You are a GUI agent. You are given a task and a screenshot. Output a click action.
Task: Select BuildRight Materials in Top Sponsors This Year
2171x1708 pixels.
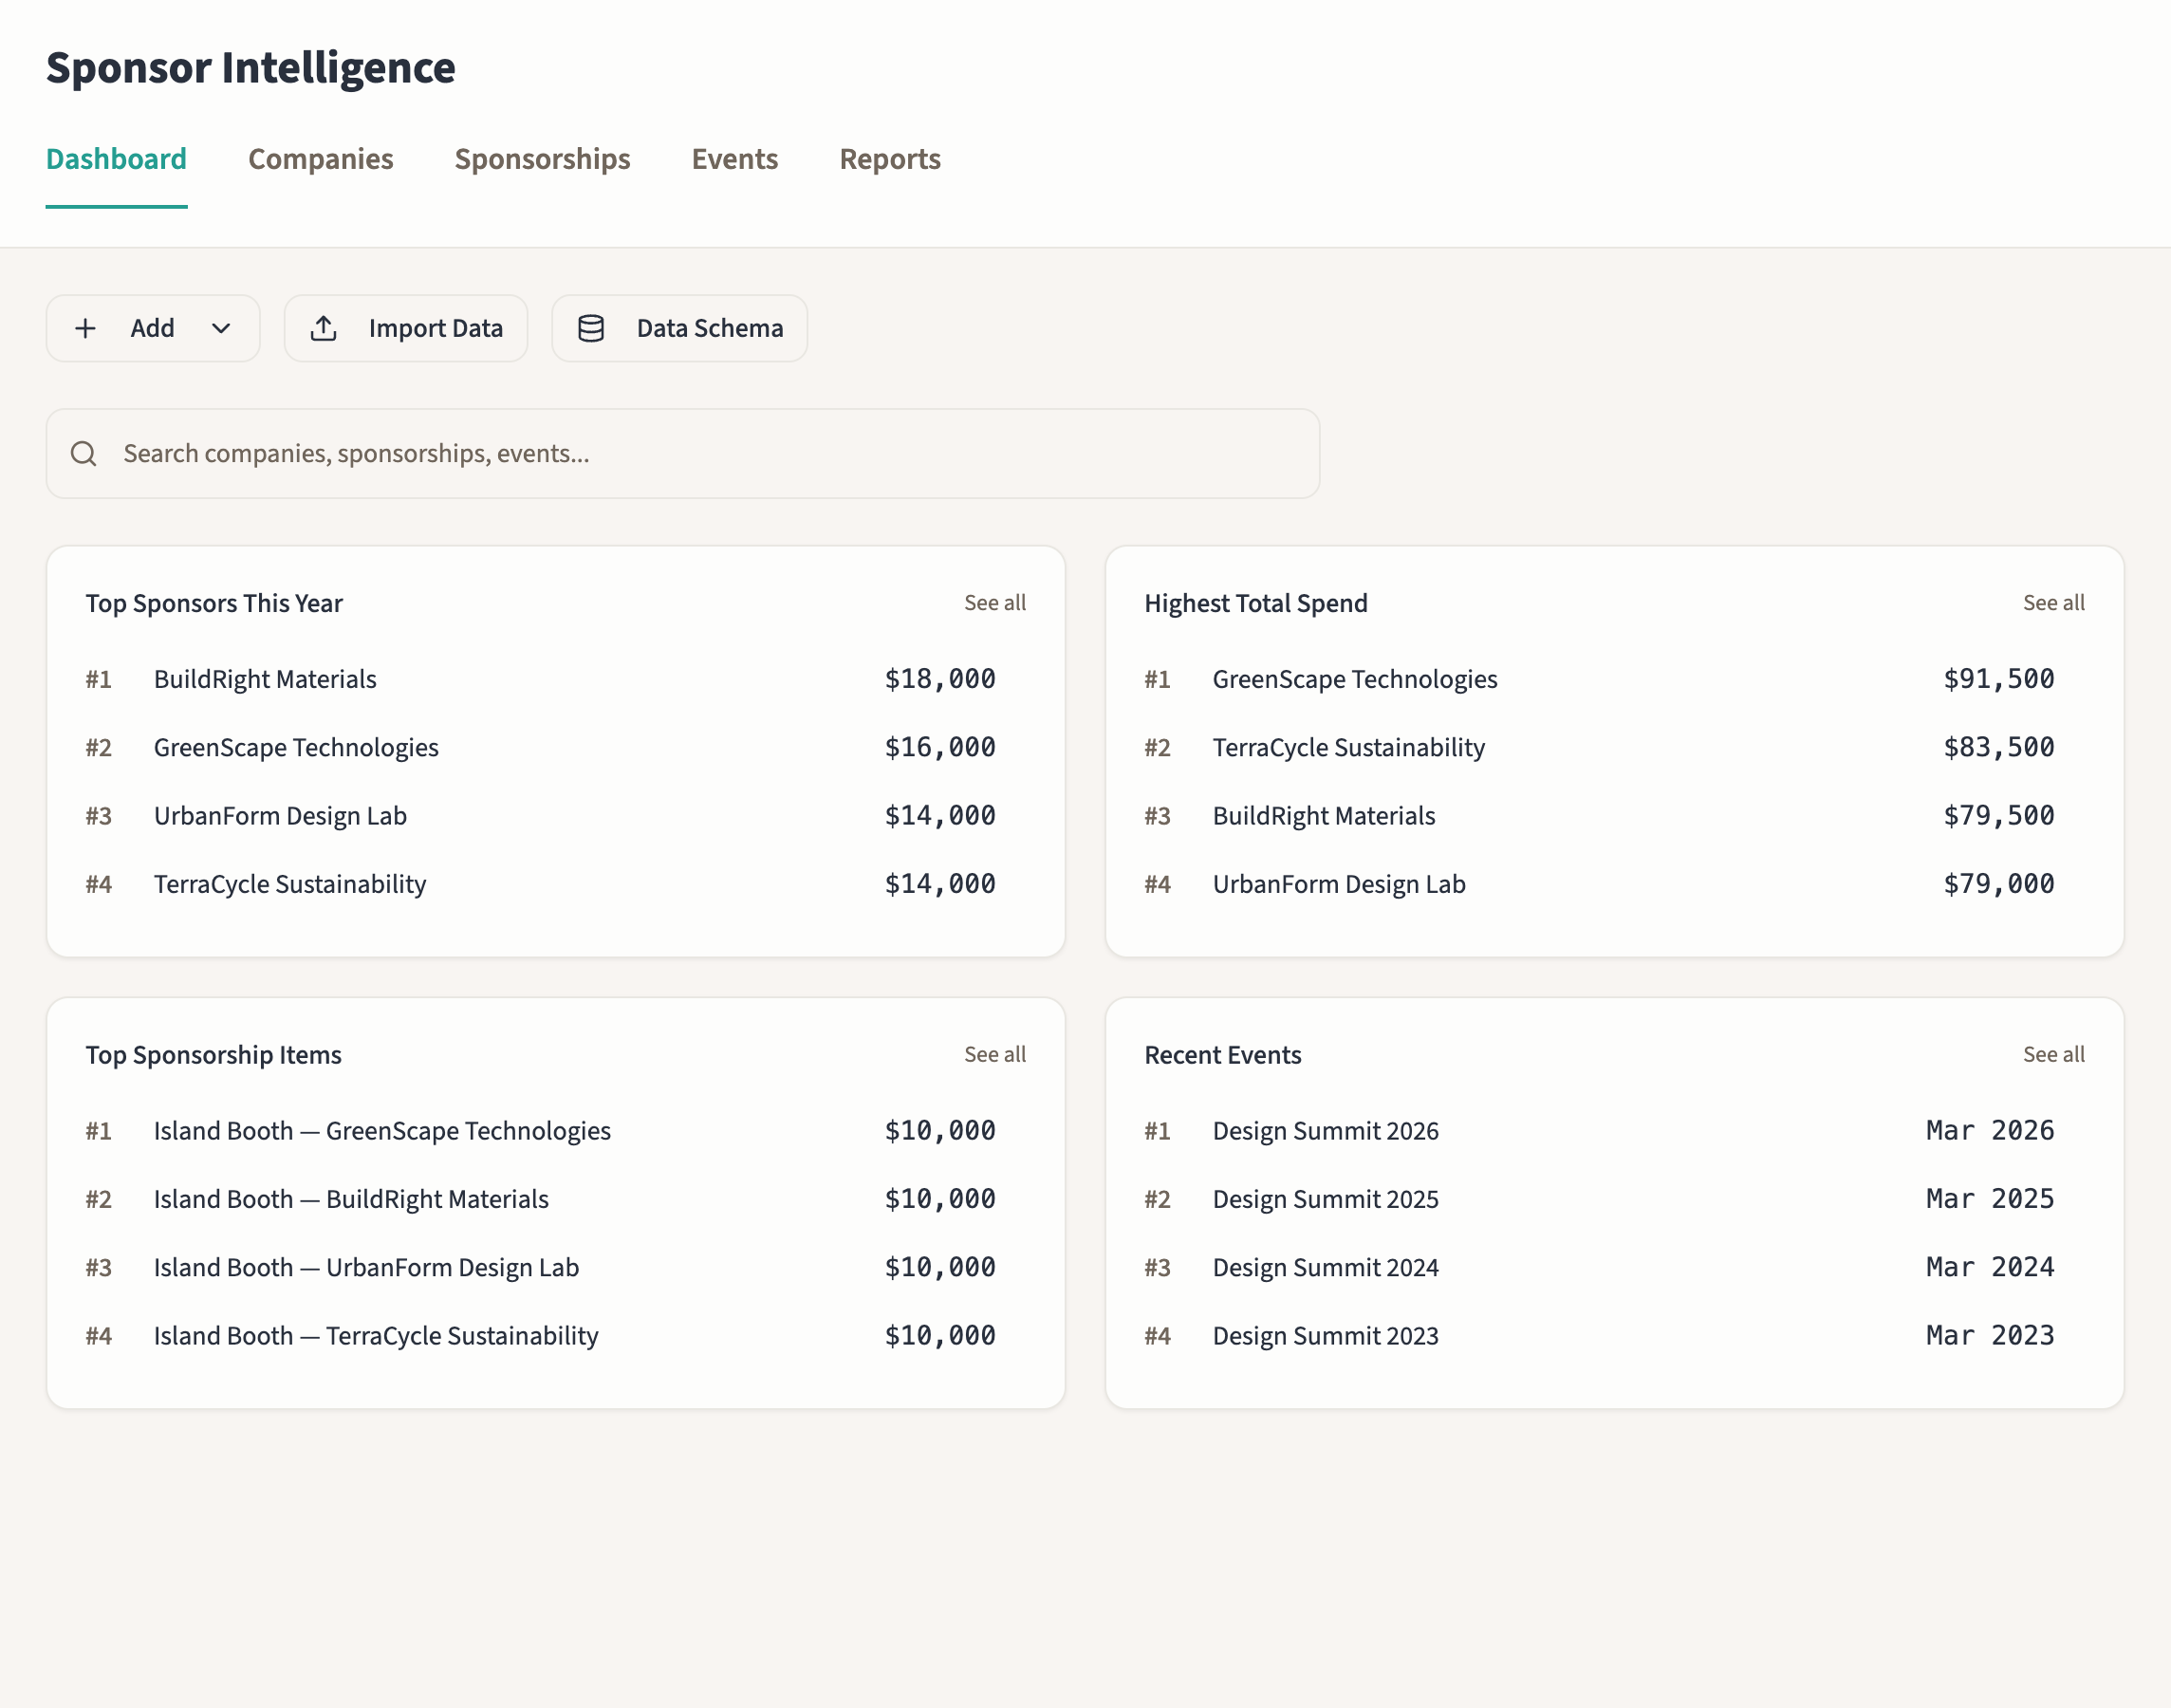(x=265, y=679)
